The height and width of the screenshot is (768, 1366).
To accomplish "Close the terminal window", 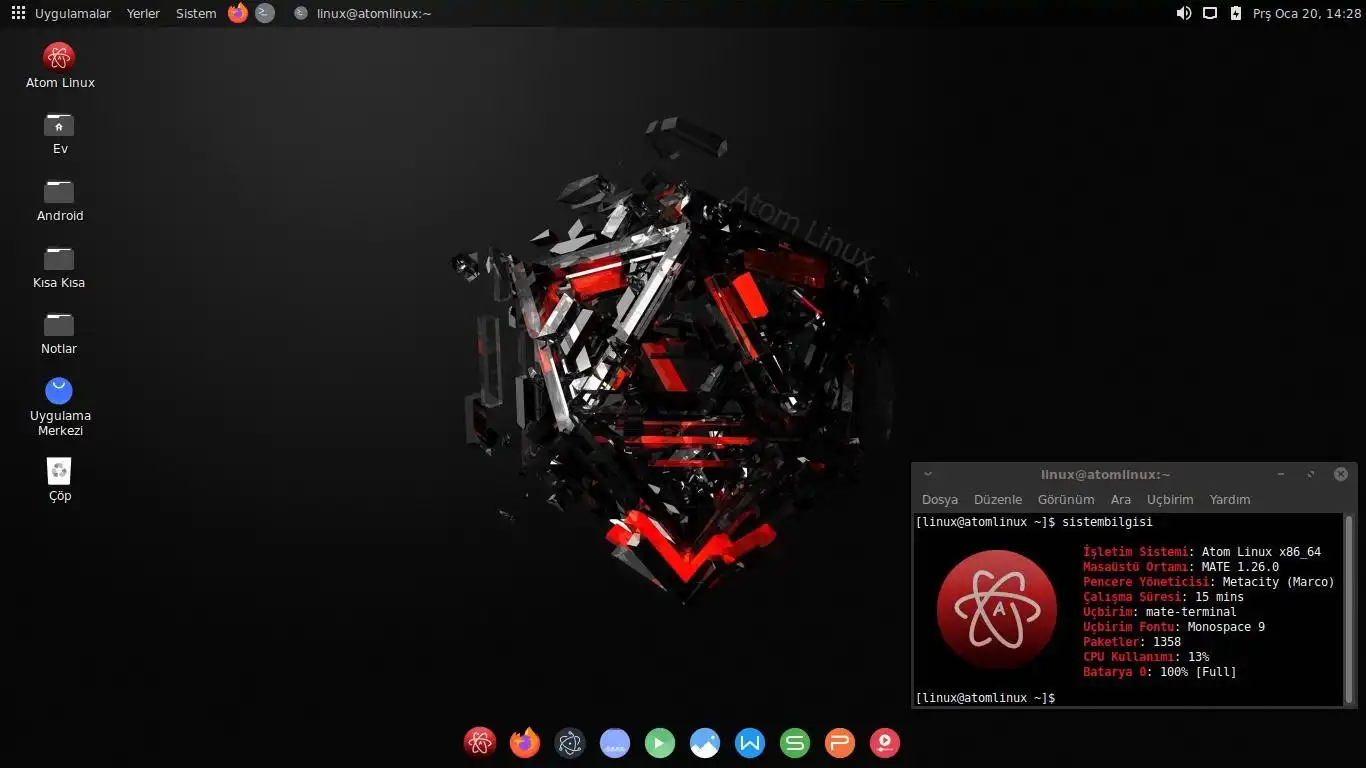I will click(x=1341, y=474).
